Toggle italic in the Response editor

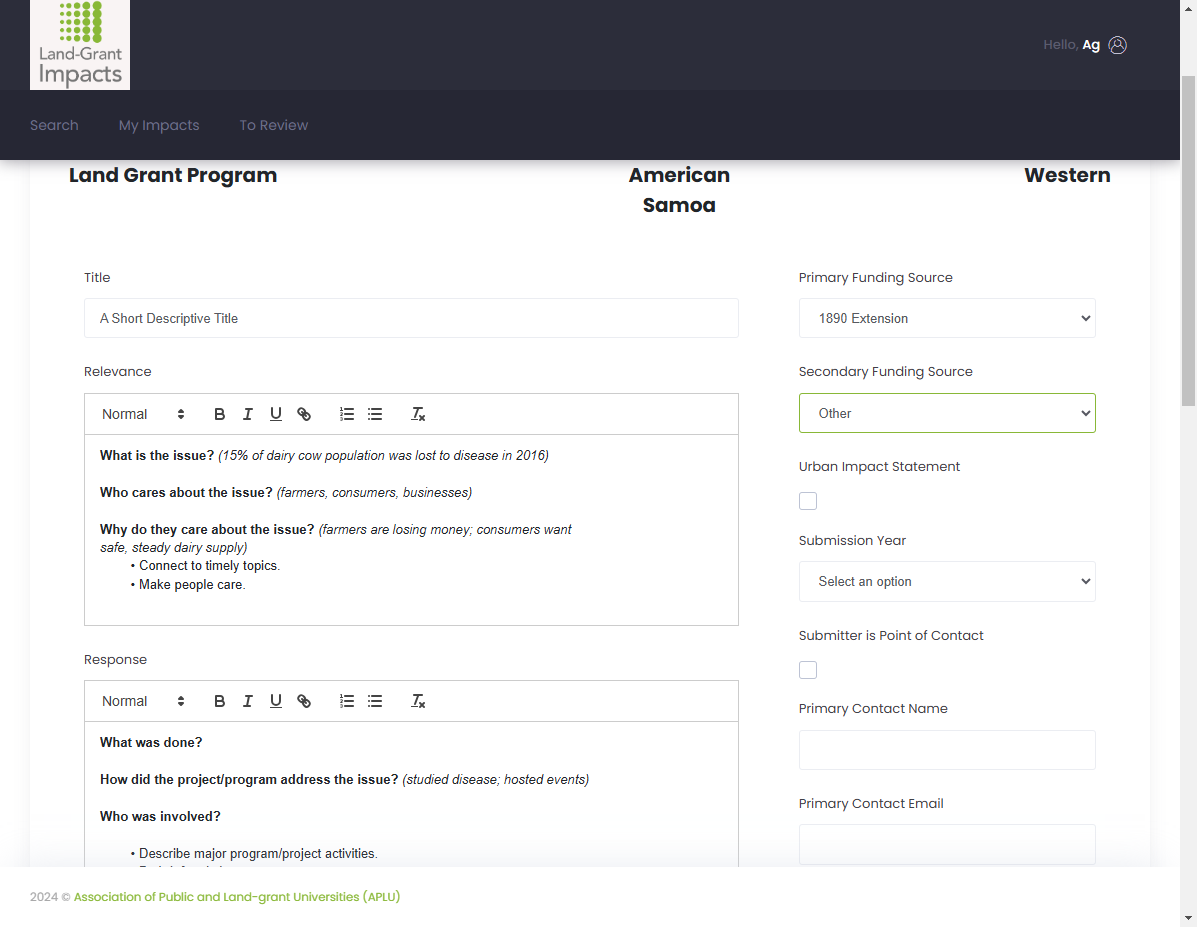(247, 701)
